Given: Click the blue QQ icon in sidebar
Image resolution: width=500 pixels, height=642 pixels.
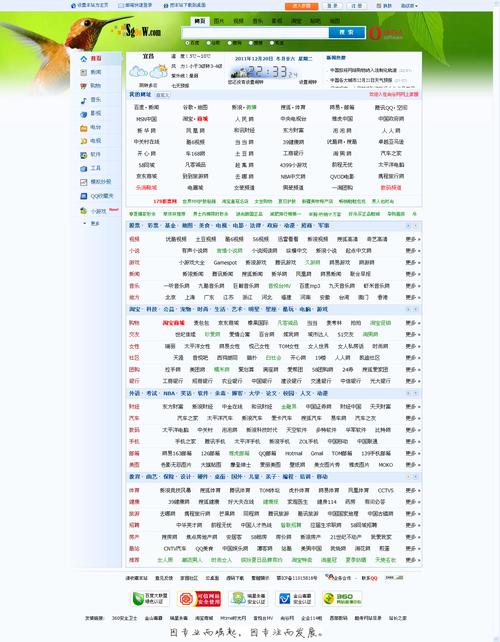Looking at the screenshot, I should click(84, 196).
